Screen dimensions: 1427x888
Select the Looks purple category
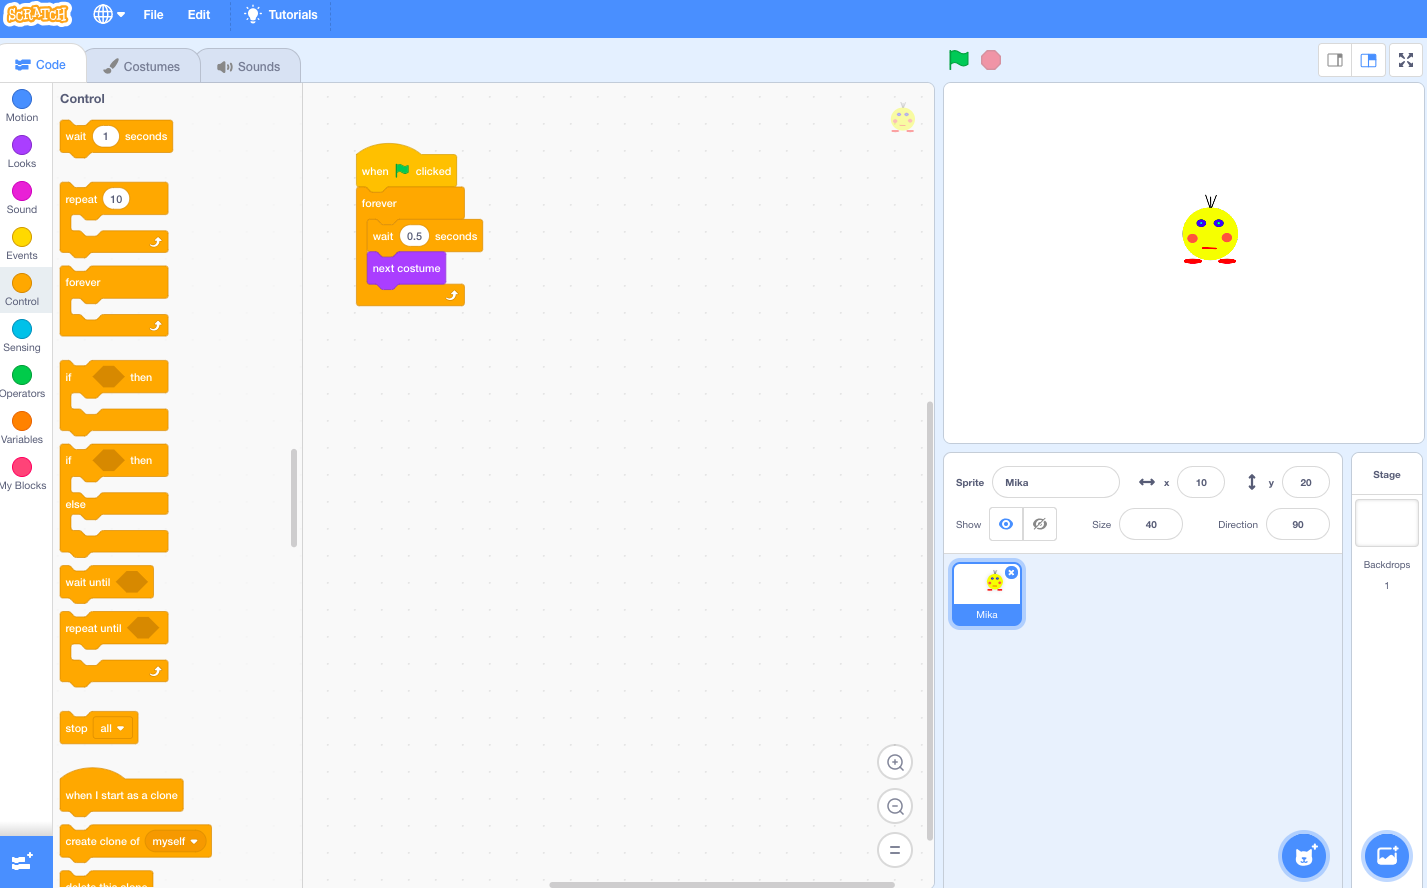[22, 151]
